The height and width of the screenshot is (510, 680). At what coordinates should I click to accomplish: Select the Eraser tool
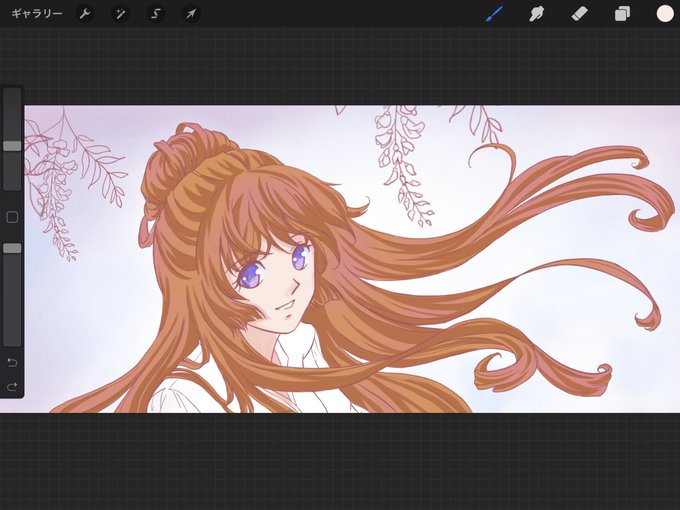[579, 14]
